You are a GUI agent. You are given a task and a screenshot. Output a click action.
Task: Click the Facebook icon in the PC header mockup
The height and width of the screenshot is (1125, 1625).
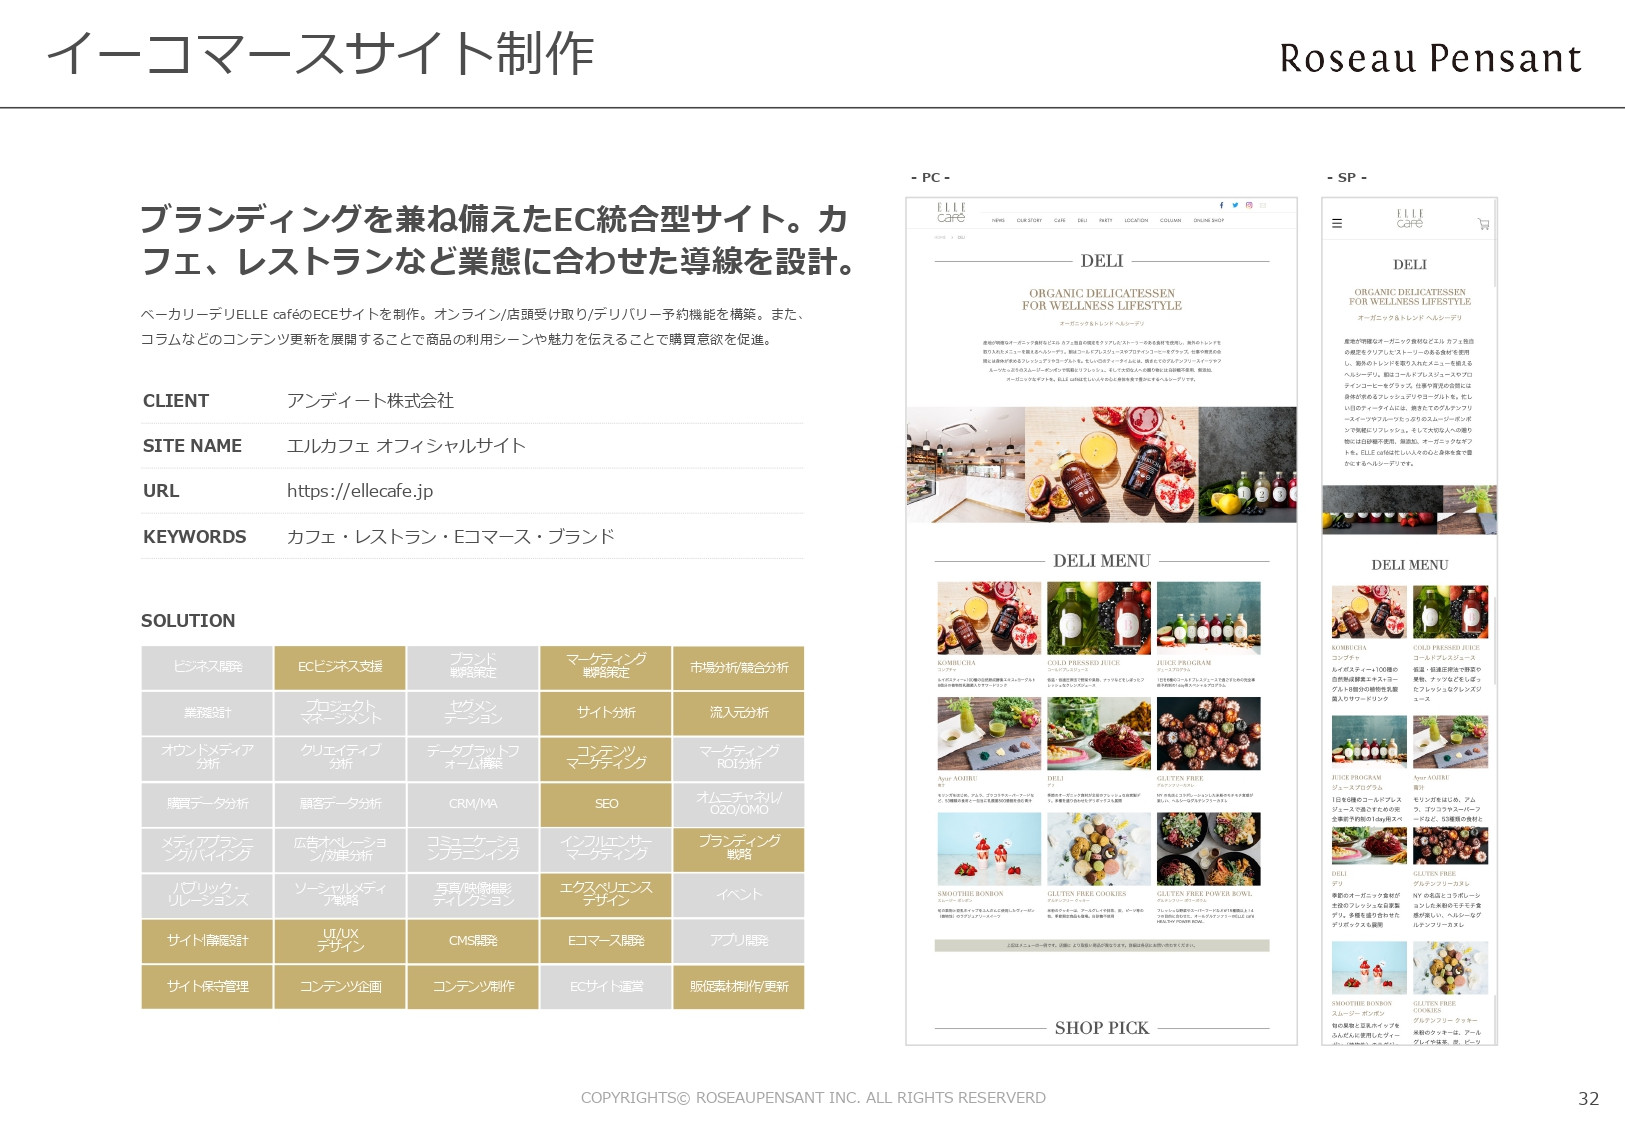coord(1222,205)
